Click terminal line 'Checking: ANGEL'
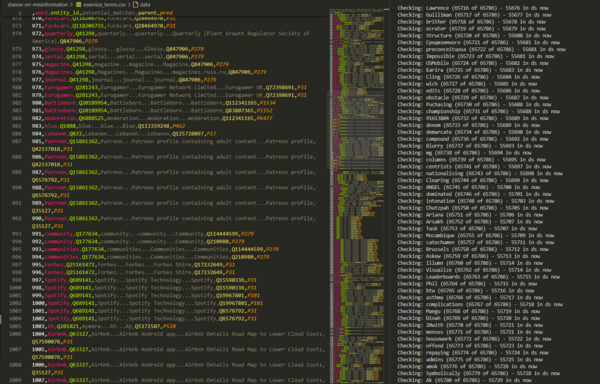The width and height of the screenshot is (600, 384). tap(468, 187)
